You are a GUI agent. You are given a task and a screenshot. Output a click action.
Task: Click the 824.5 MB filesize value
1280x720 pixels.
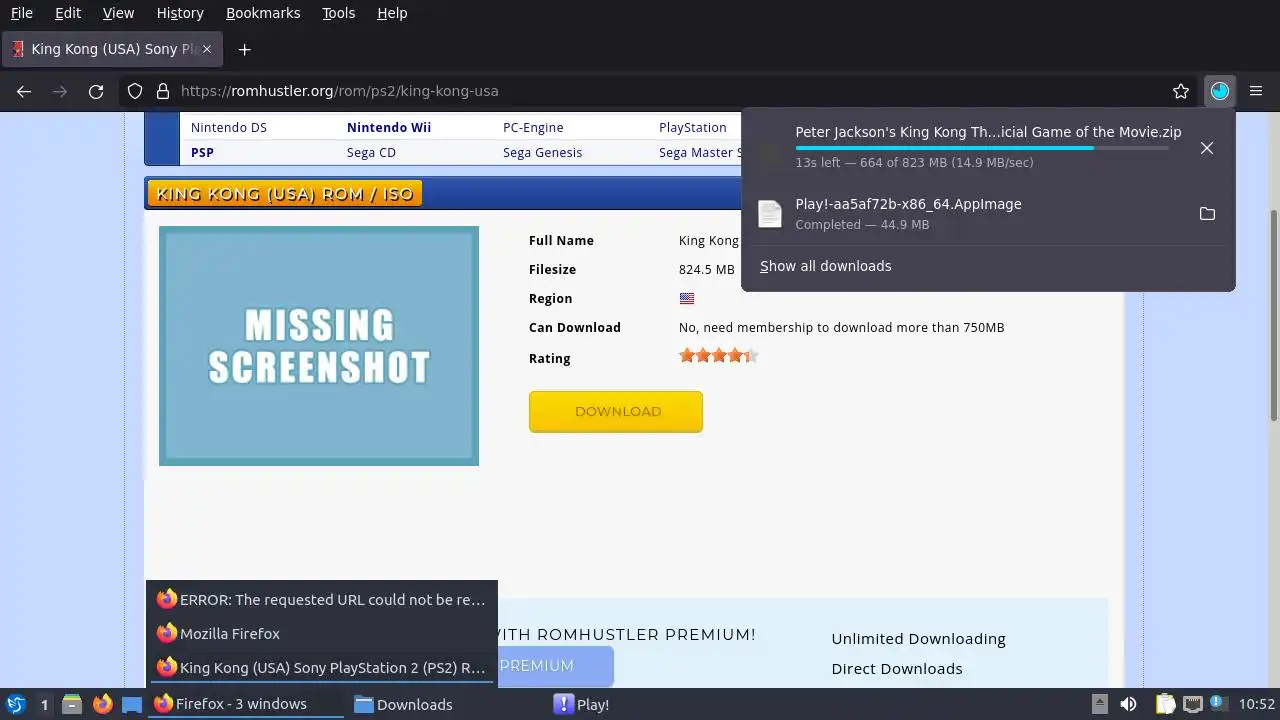coord(706,269)
